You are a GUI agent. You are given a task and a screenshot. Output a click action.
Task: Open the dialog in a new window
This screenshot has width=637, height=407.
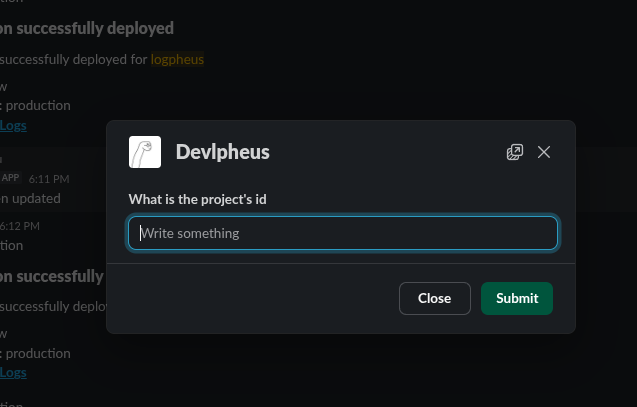pos(515,152)
